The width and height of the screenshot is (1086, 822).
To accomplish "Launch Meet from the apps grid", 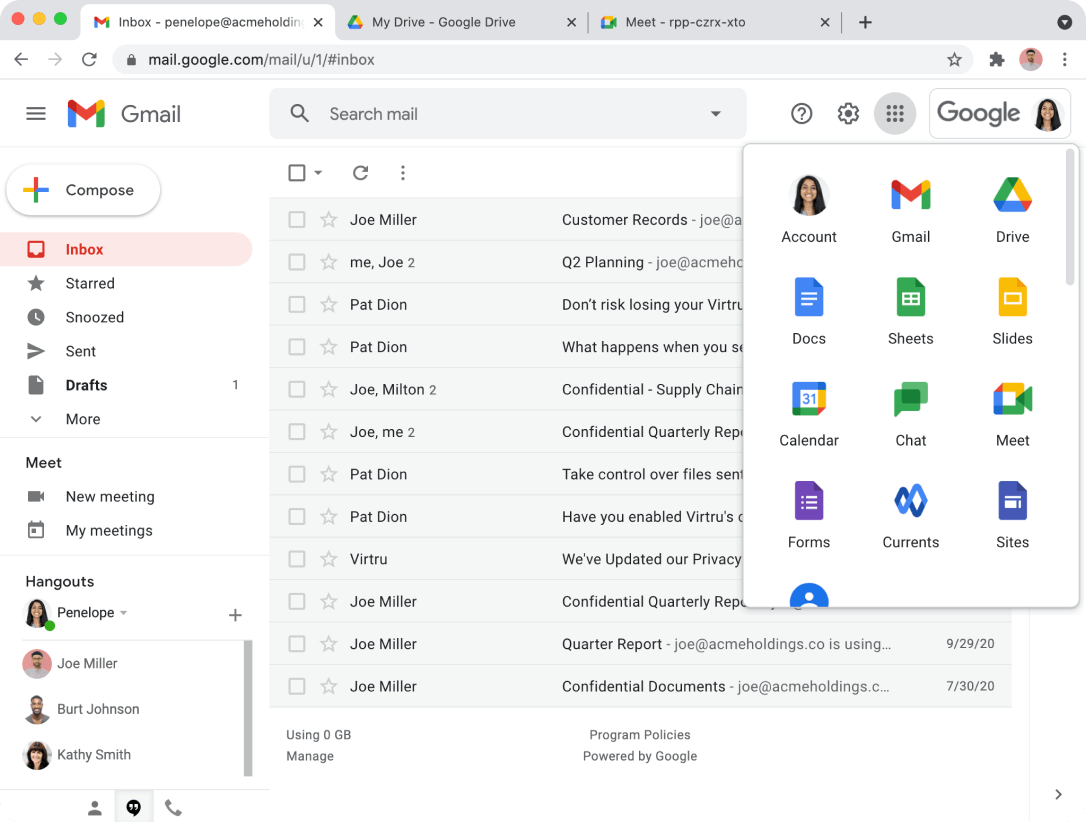I will click(x=1012, y=411).
